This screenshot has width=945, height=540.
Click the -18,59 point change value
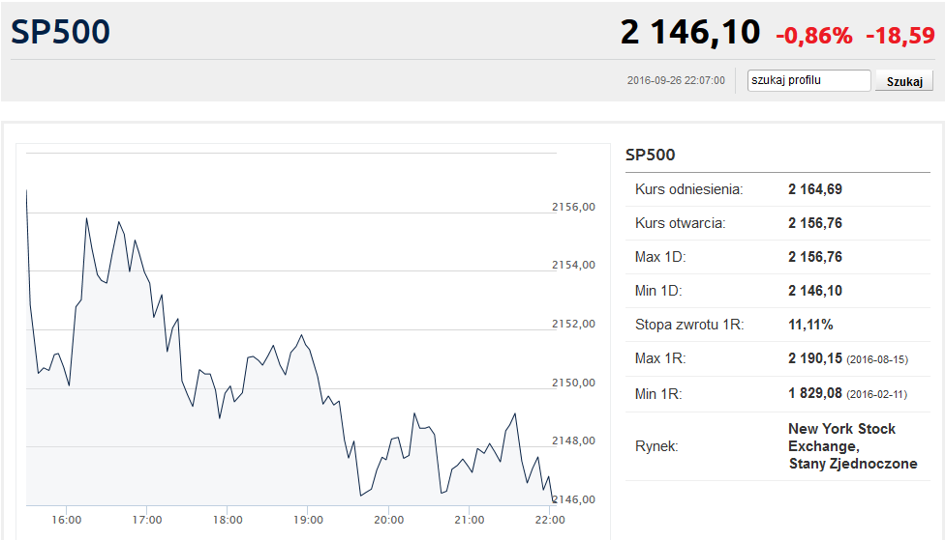click(x=900, y=36)
